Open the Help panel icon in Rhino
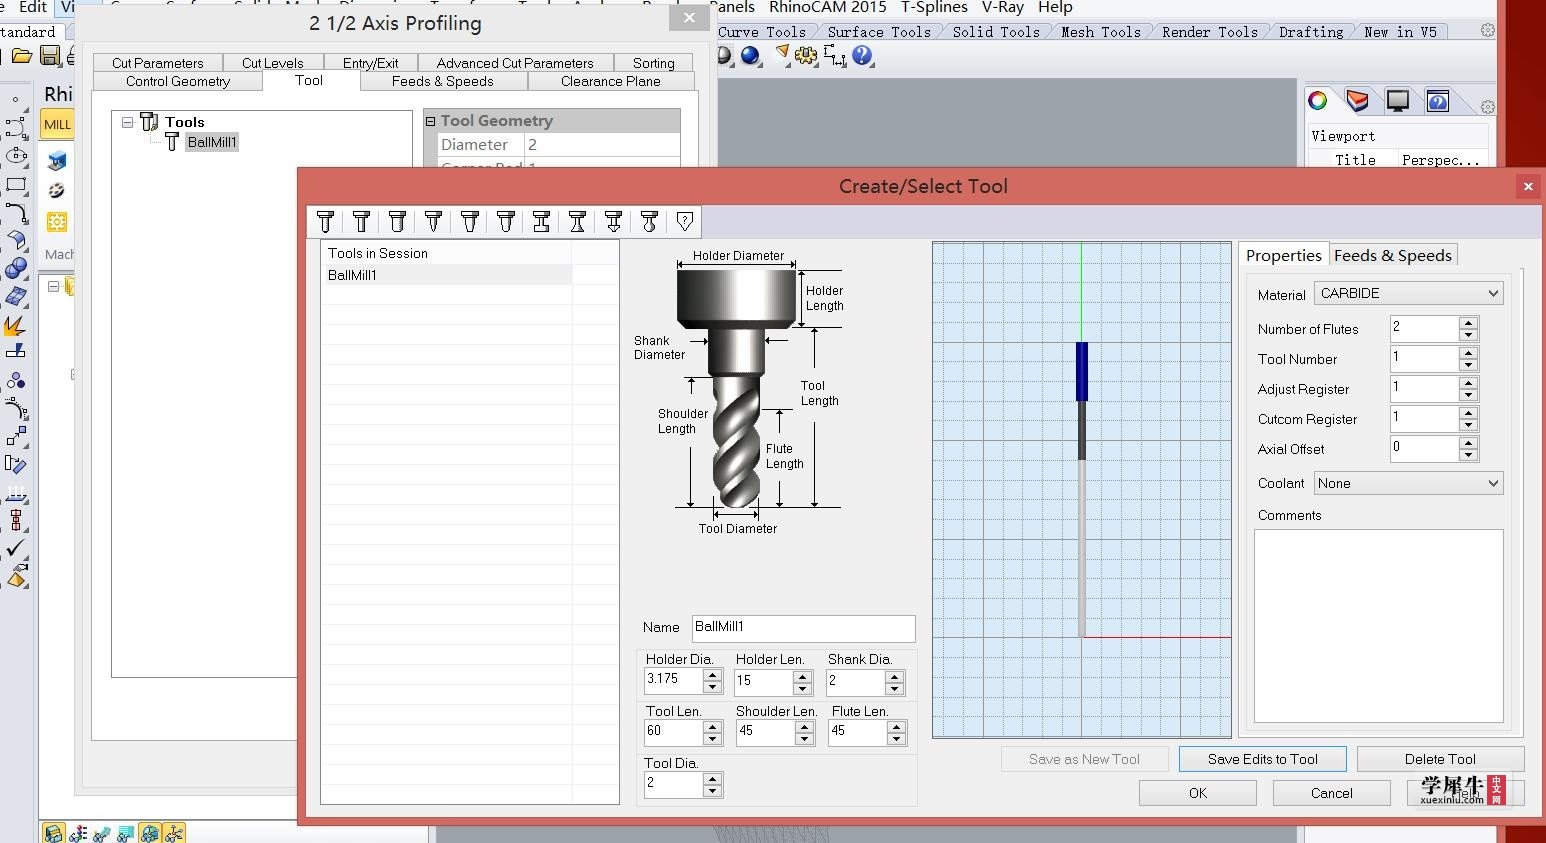Screen dimensions: 1546x843 [x=1437, y=101]
